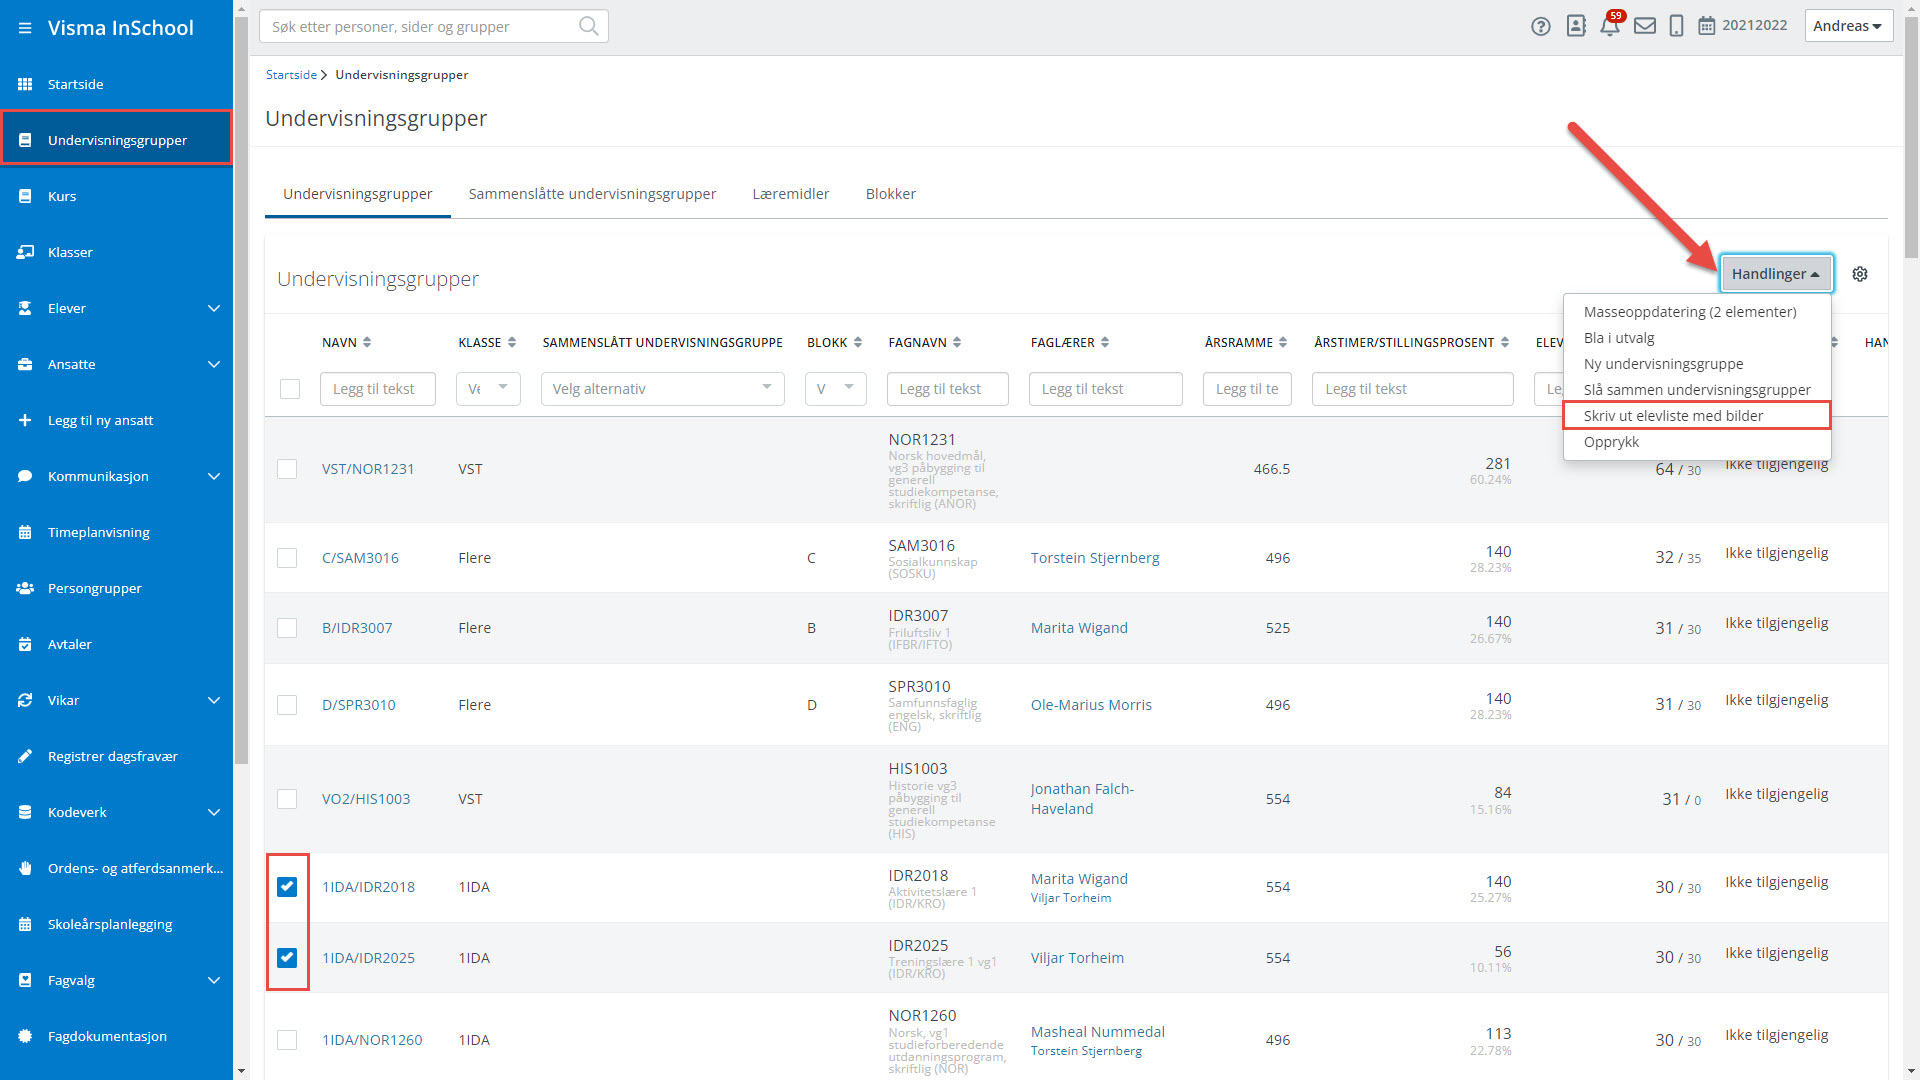Expand the Fagvalg sidebar section

click(213, 980)
